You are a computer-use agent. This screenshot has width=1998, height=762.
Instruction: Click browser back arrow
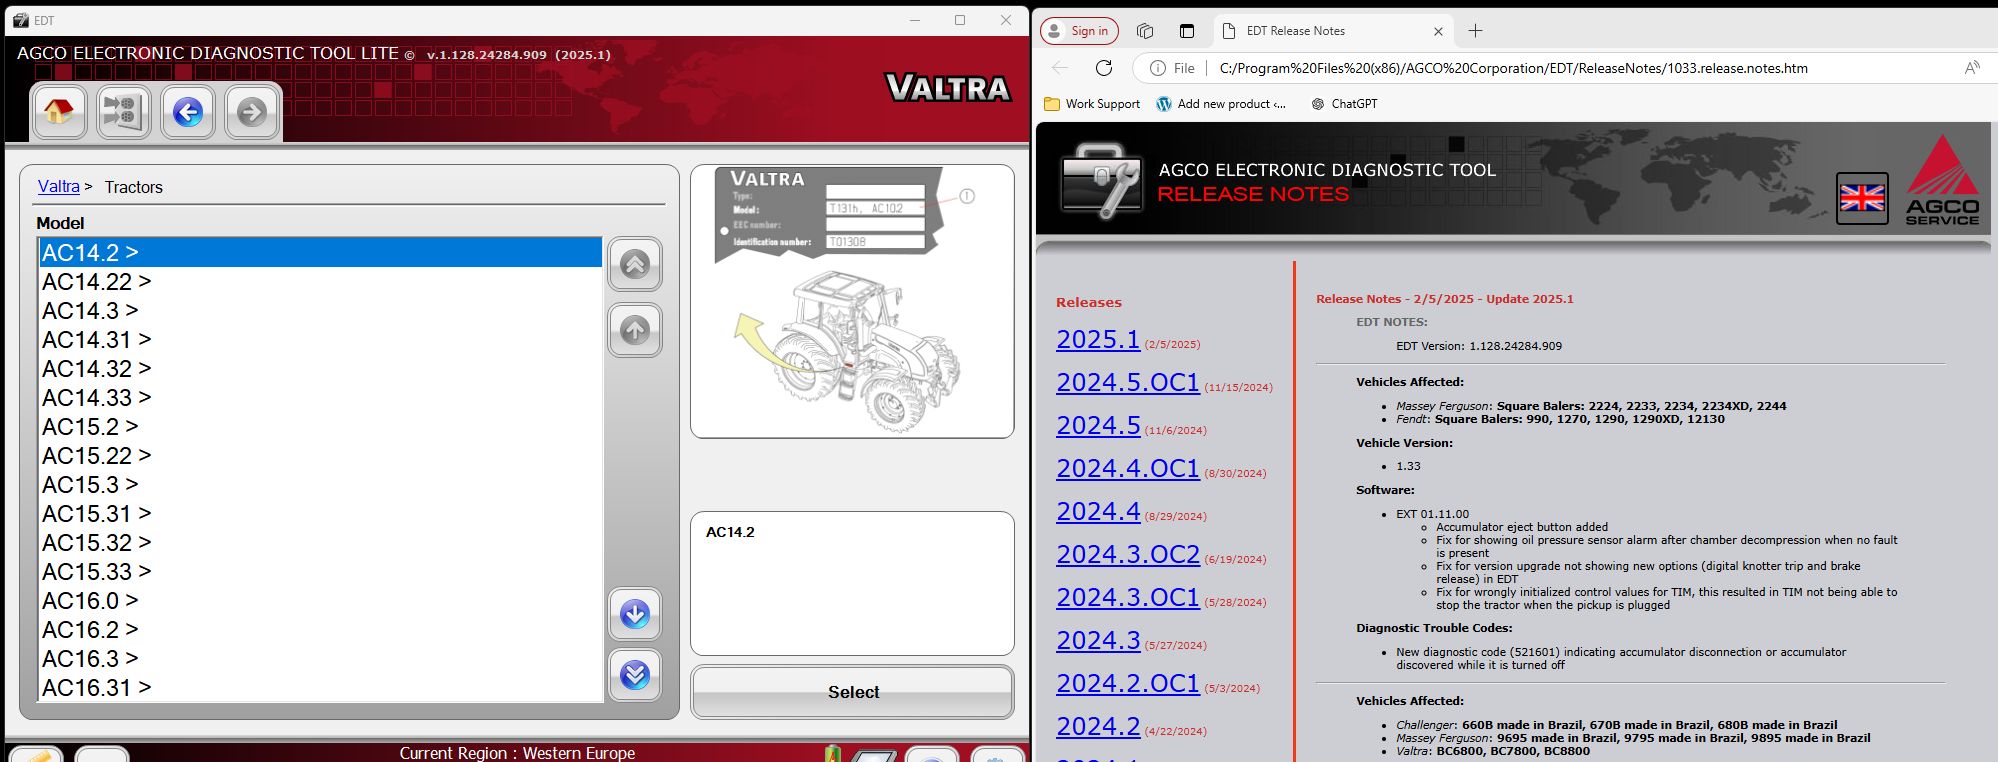click(1060, 68)
